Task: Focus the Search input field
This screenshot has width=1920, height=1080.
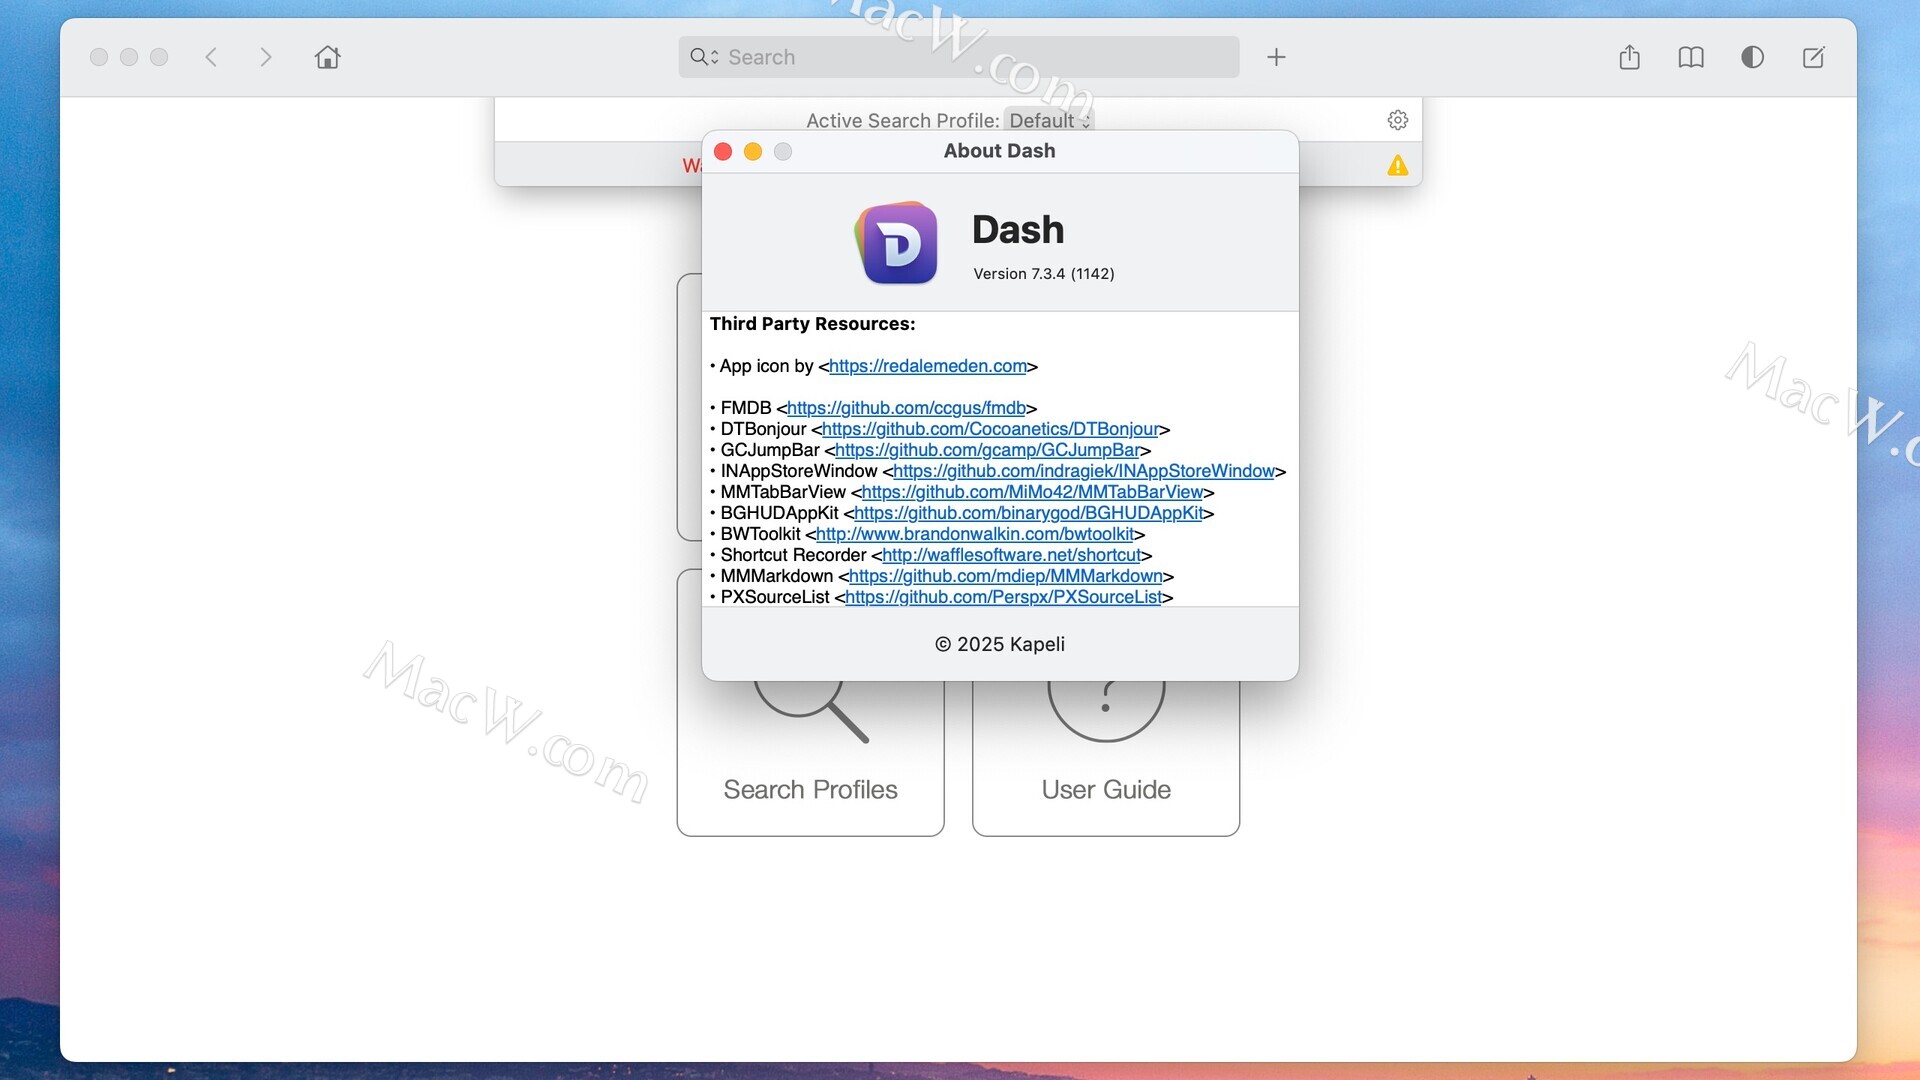Action: pos(958,57)
